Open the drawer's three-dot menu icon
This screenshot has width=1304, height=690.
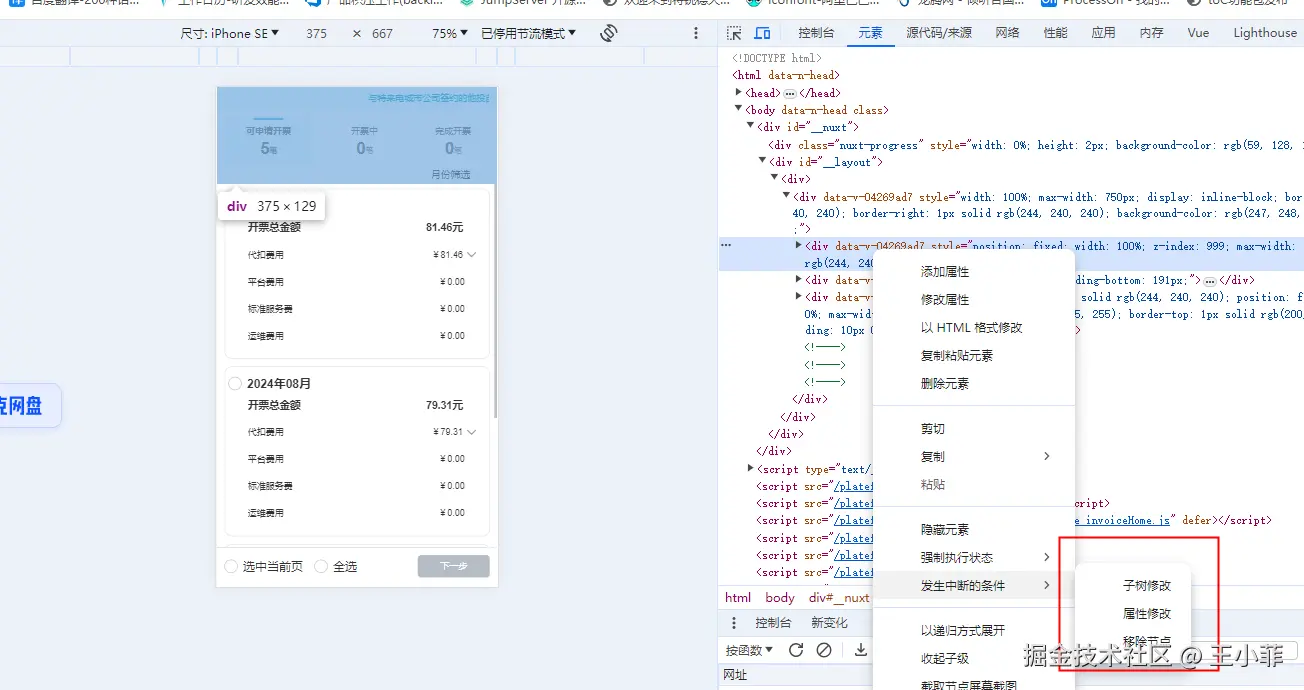click(x=734, y=623)
